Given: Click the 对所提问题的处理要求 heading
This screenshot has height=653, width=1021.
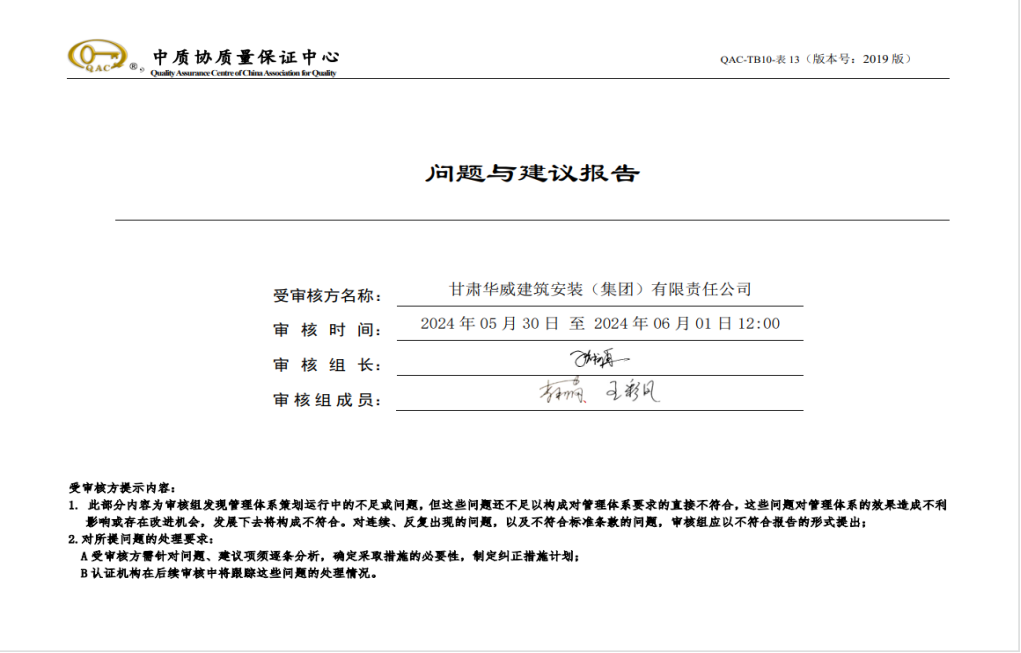Looking at the screenshot, I should pyautogui.click(x=139, y=539).
